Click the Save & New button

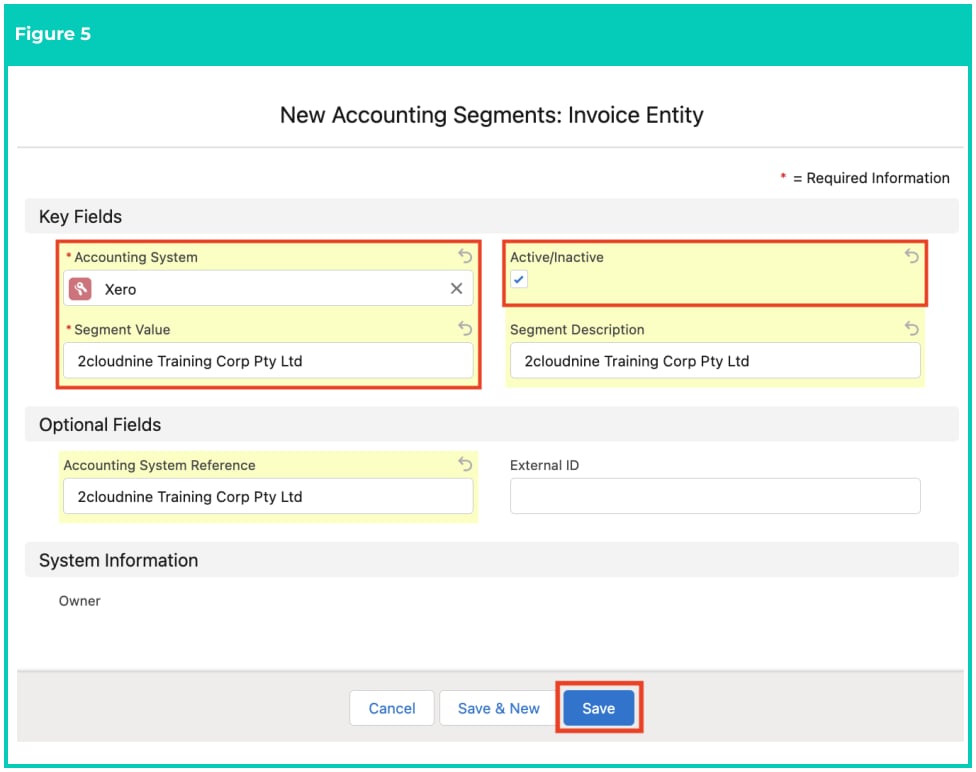click(x=499, y=708)
